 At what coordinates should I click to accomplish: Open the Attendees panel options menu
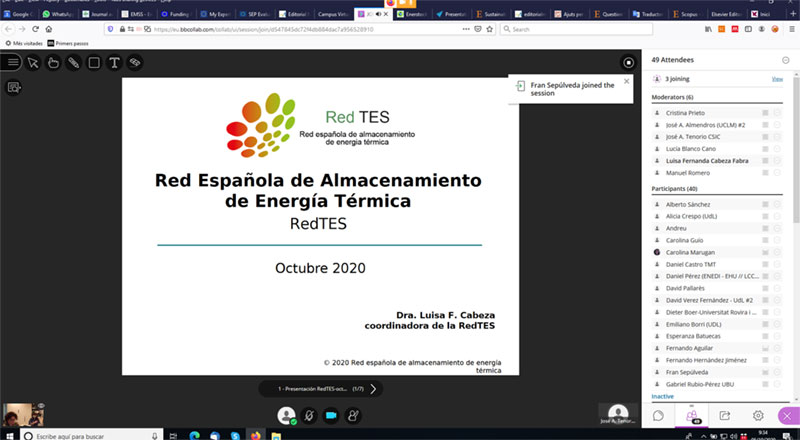pyautogui.click(x=786, y=60)
